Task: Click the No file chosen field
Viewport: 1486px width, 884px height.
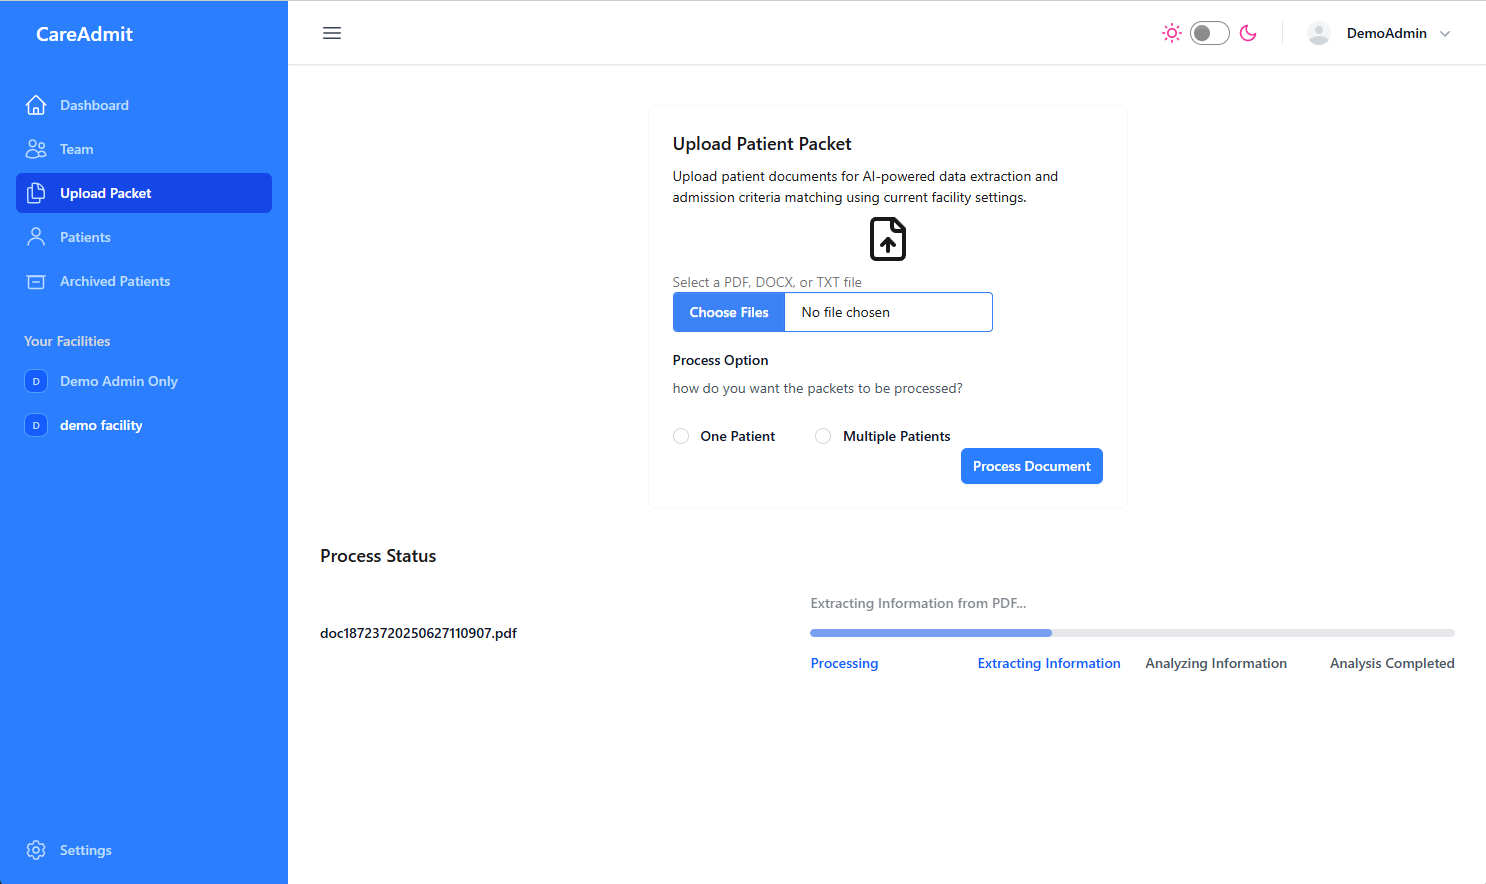Action: click(888, 312)
